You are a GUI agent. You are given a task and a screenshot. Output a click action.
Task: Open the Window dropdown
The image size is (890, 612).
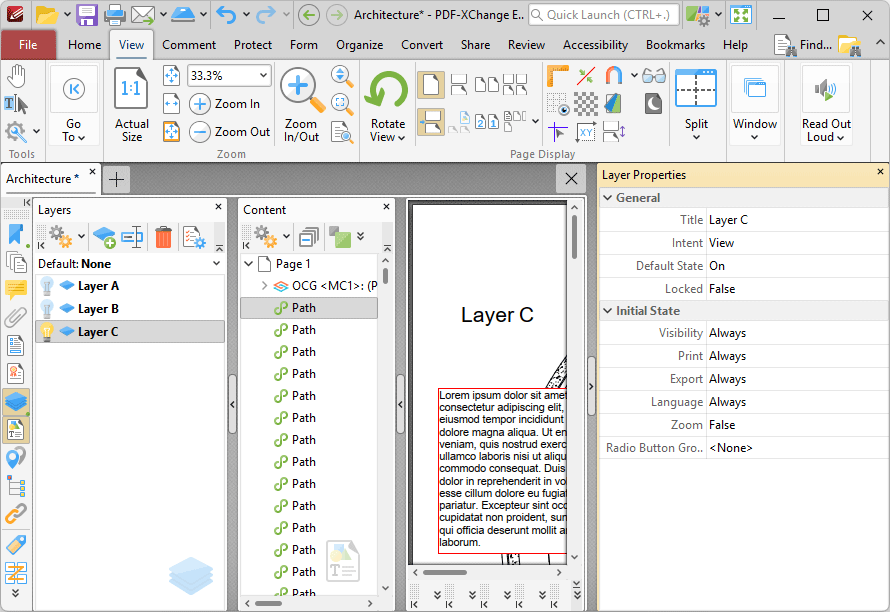click(754, 129)
